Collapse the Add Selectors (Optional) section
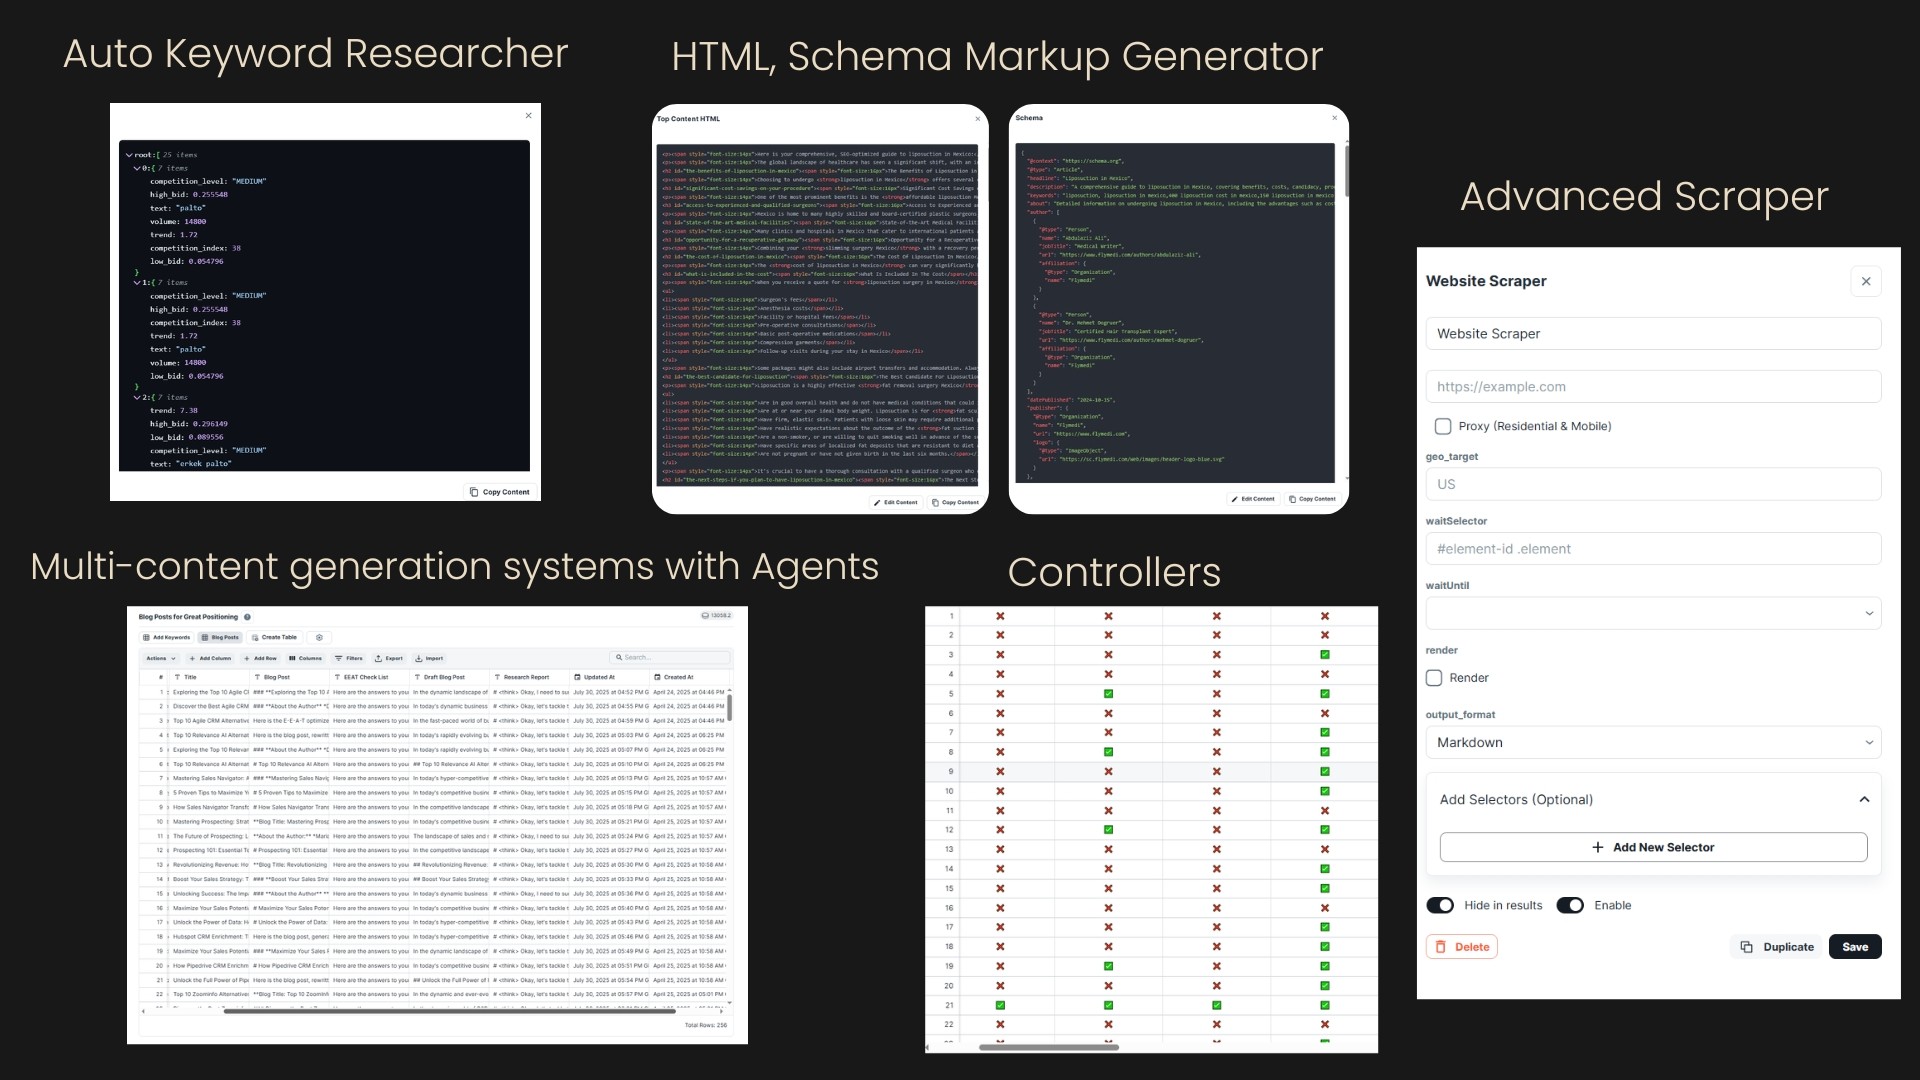The image size is (1920, 1080). (x=1864, y=799)
